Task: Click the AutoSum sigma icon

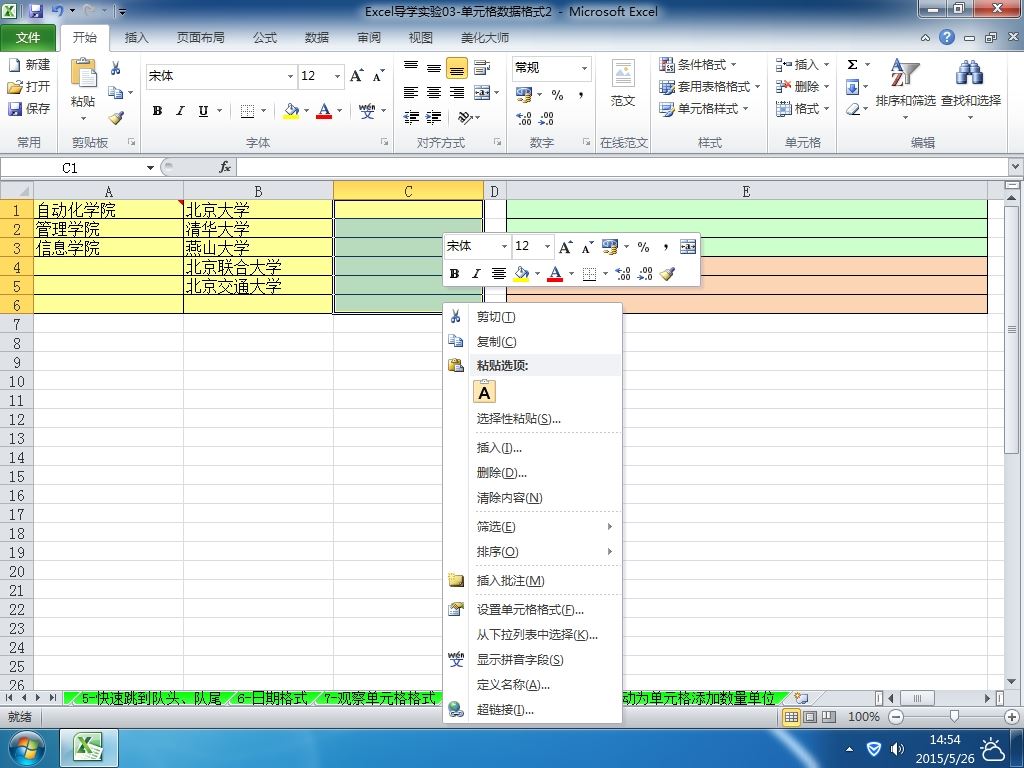Action: [852, 65]
